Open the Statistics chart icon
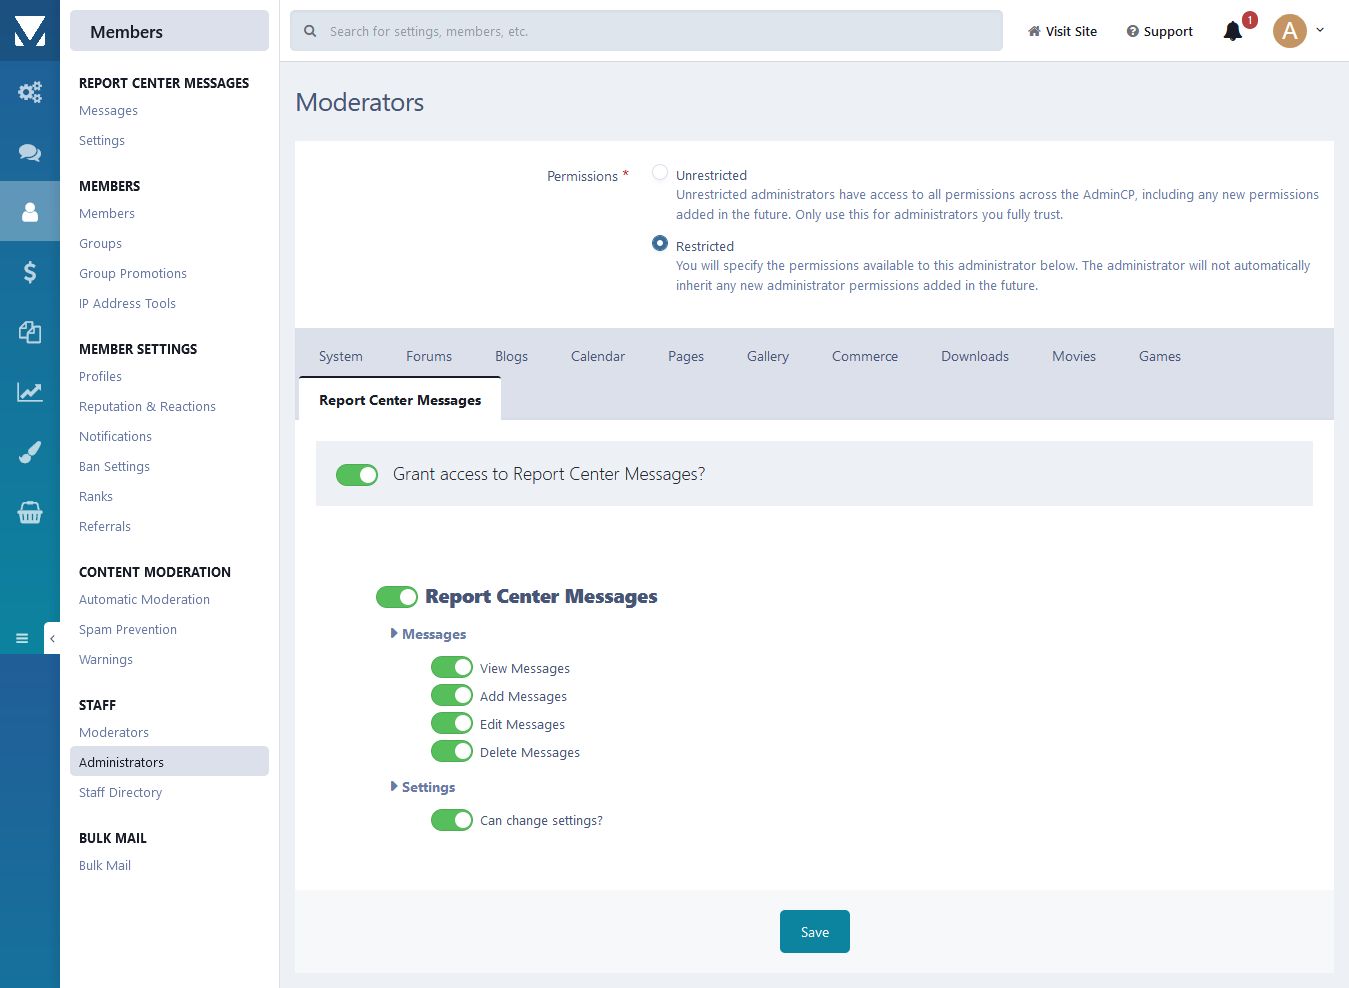This screenshot has height=988, width=1349. pos(30,392)
